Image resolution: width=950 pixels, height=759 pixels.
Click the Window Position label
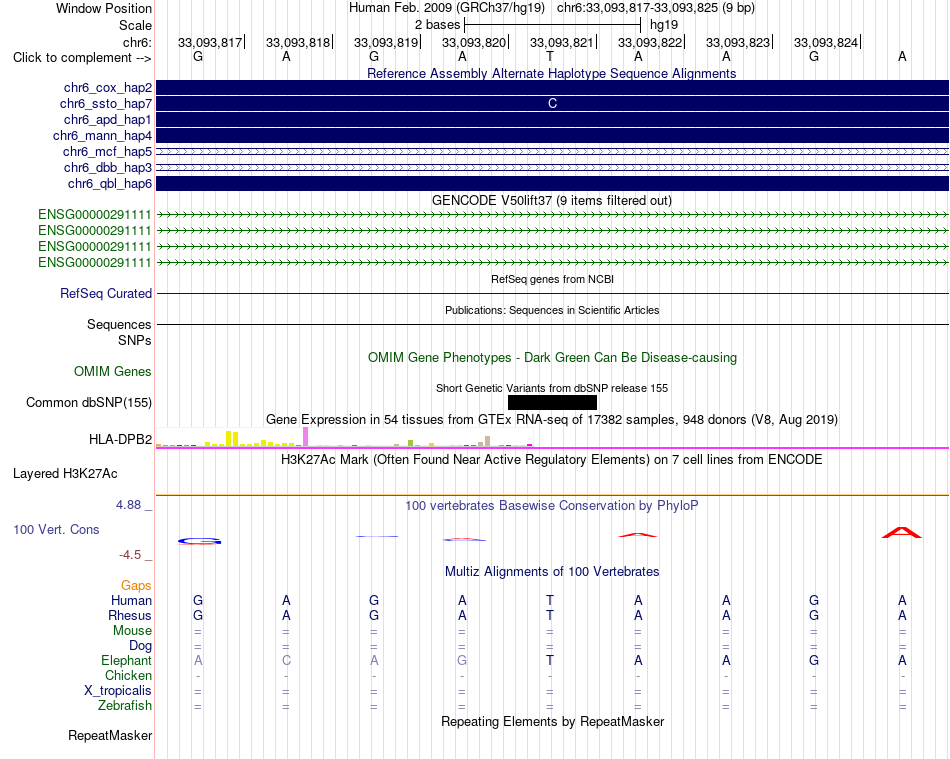(x=104, y=8)
